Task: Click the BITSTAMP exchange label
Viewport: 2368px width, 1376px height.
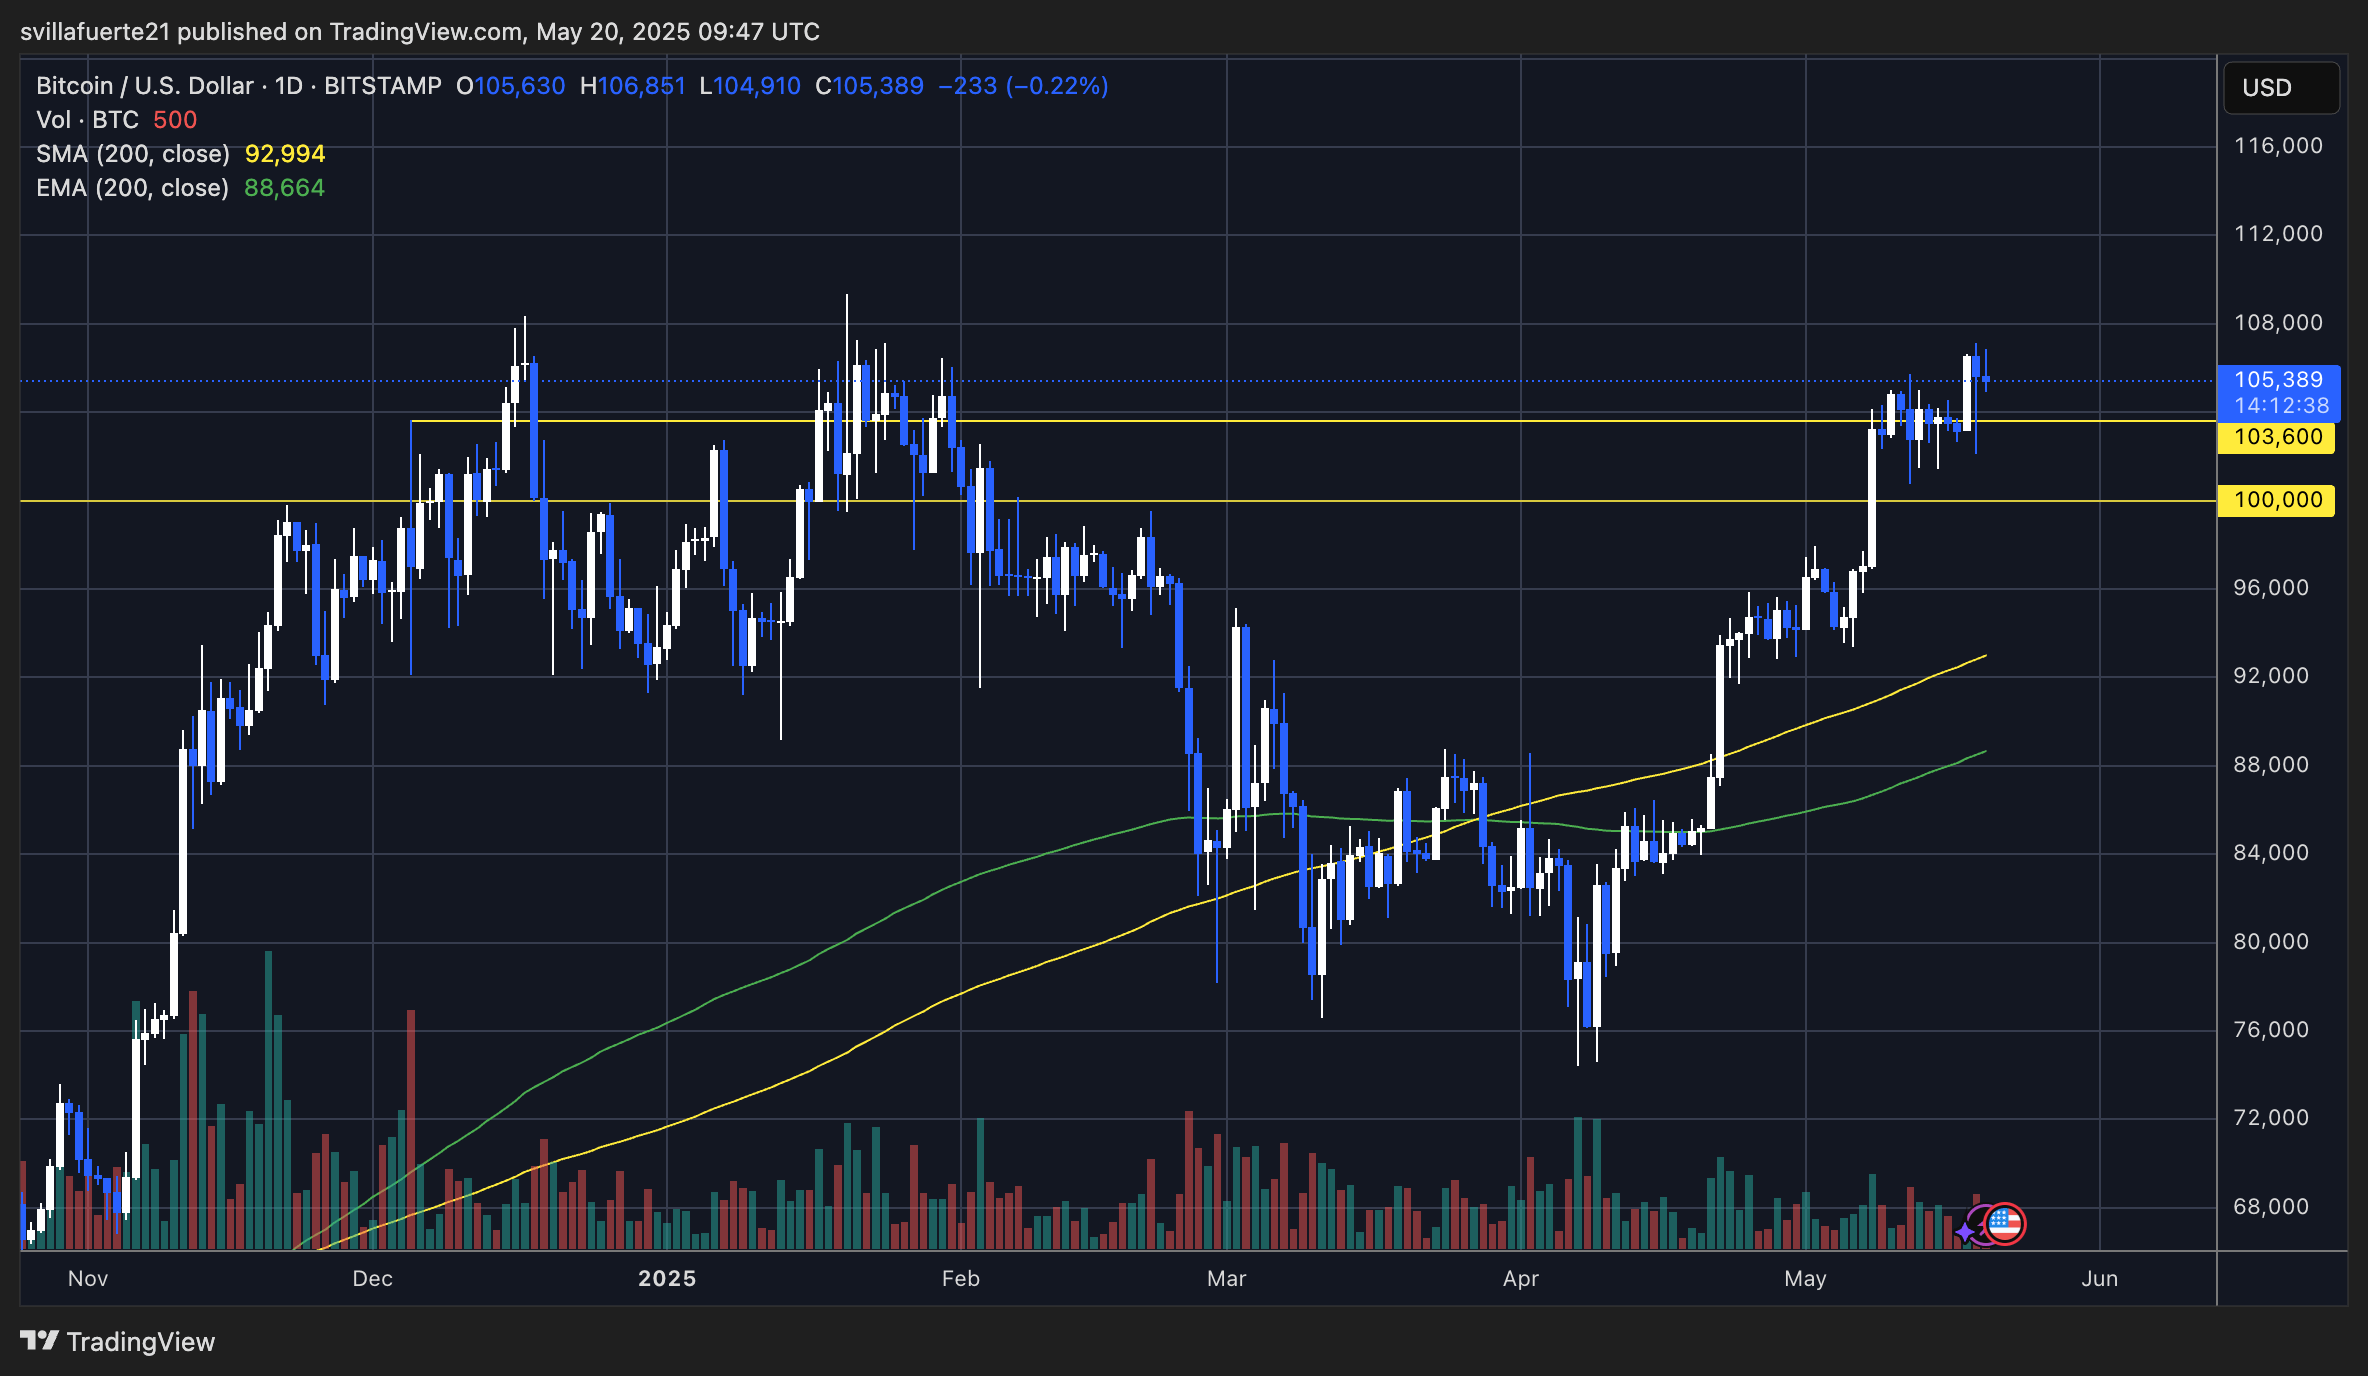Action: pos(383,86)
